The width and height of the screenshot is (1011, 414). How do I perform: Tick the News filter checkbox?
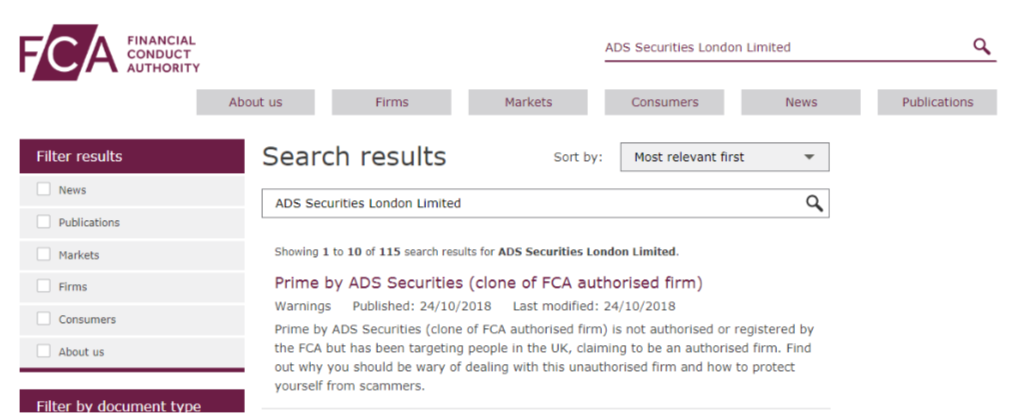pos(43,190)
